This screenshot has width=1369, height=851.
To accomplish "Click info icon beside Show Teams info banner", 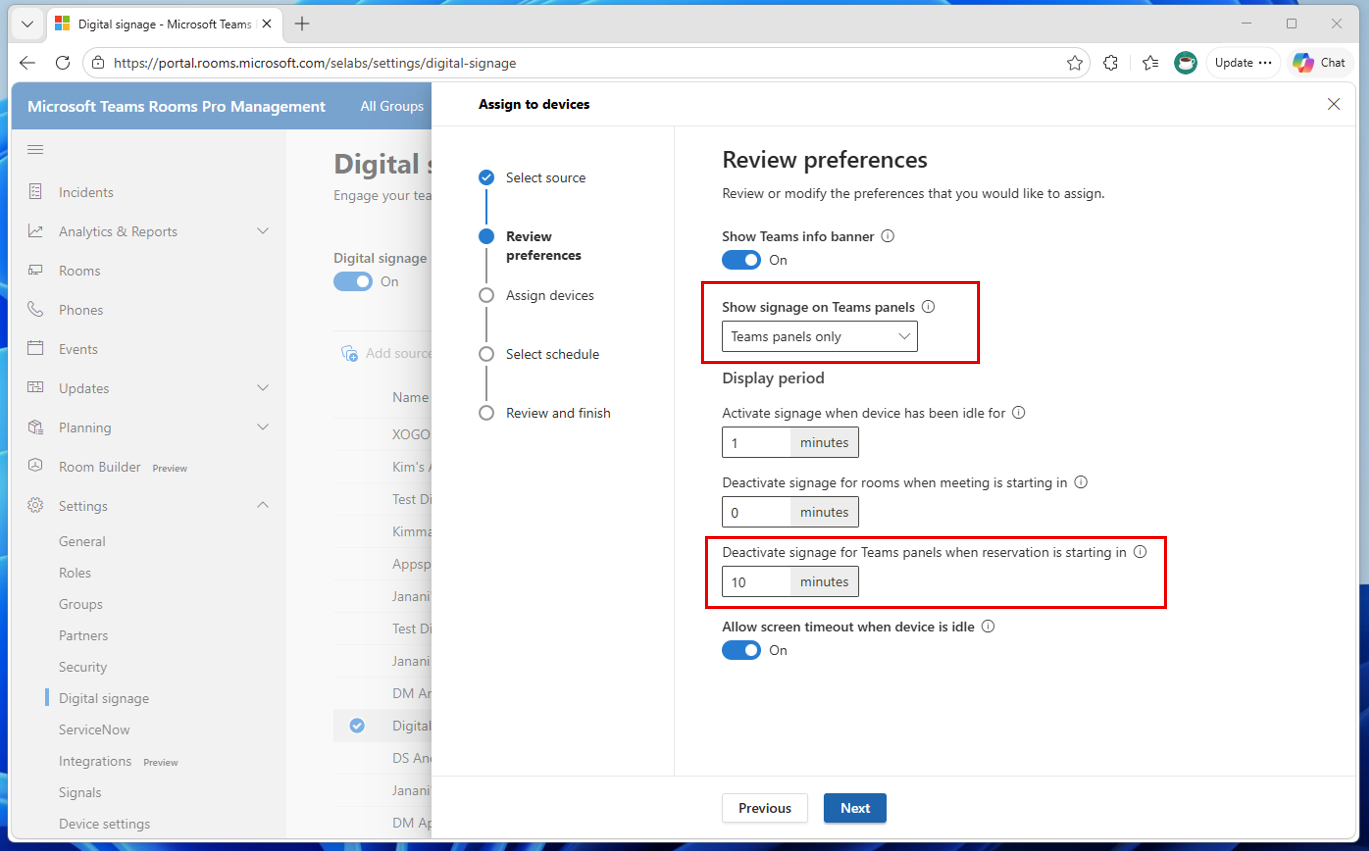I will 887,237.
